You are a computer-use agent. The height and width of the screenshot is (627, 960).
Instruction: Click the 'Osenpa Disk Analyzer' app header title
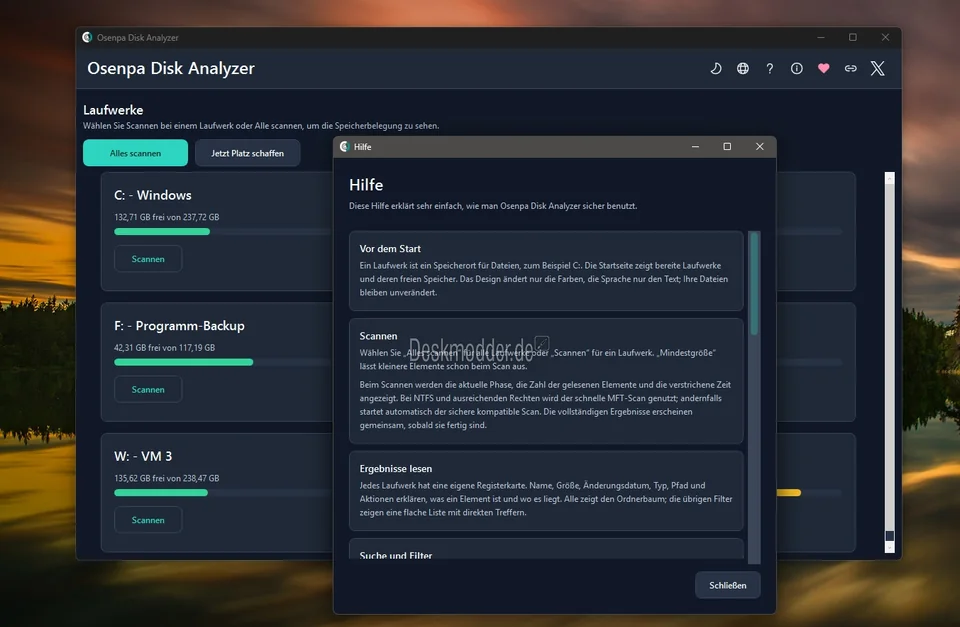(x=171, y=69)
